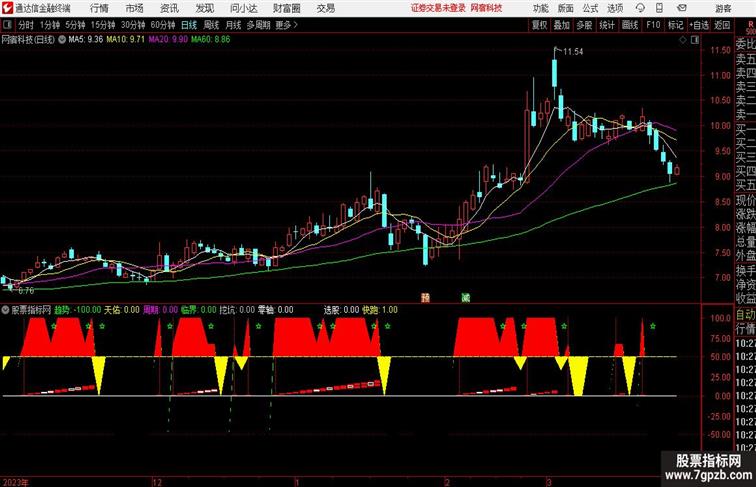This screenshot has height=487, width=756.
Task: Switch to 60分钟 period
Action: point(163,25)
